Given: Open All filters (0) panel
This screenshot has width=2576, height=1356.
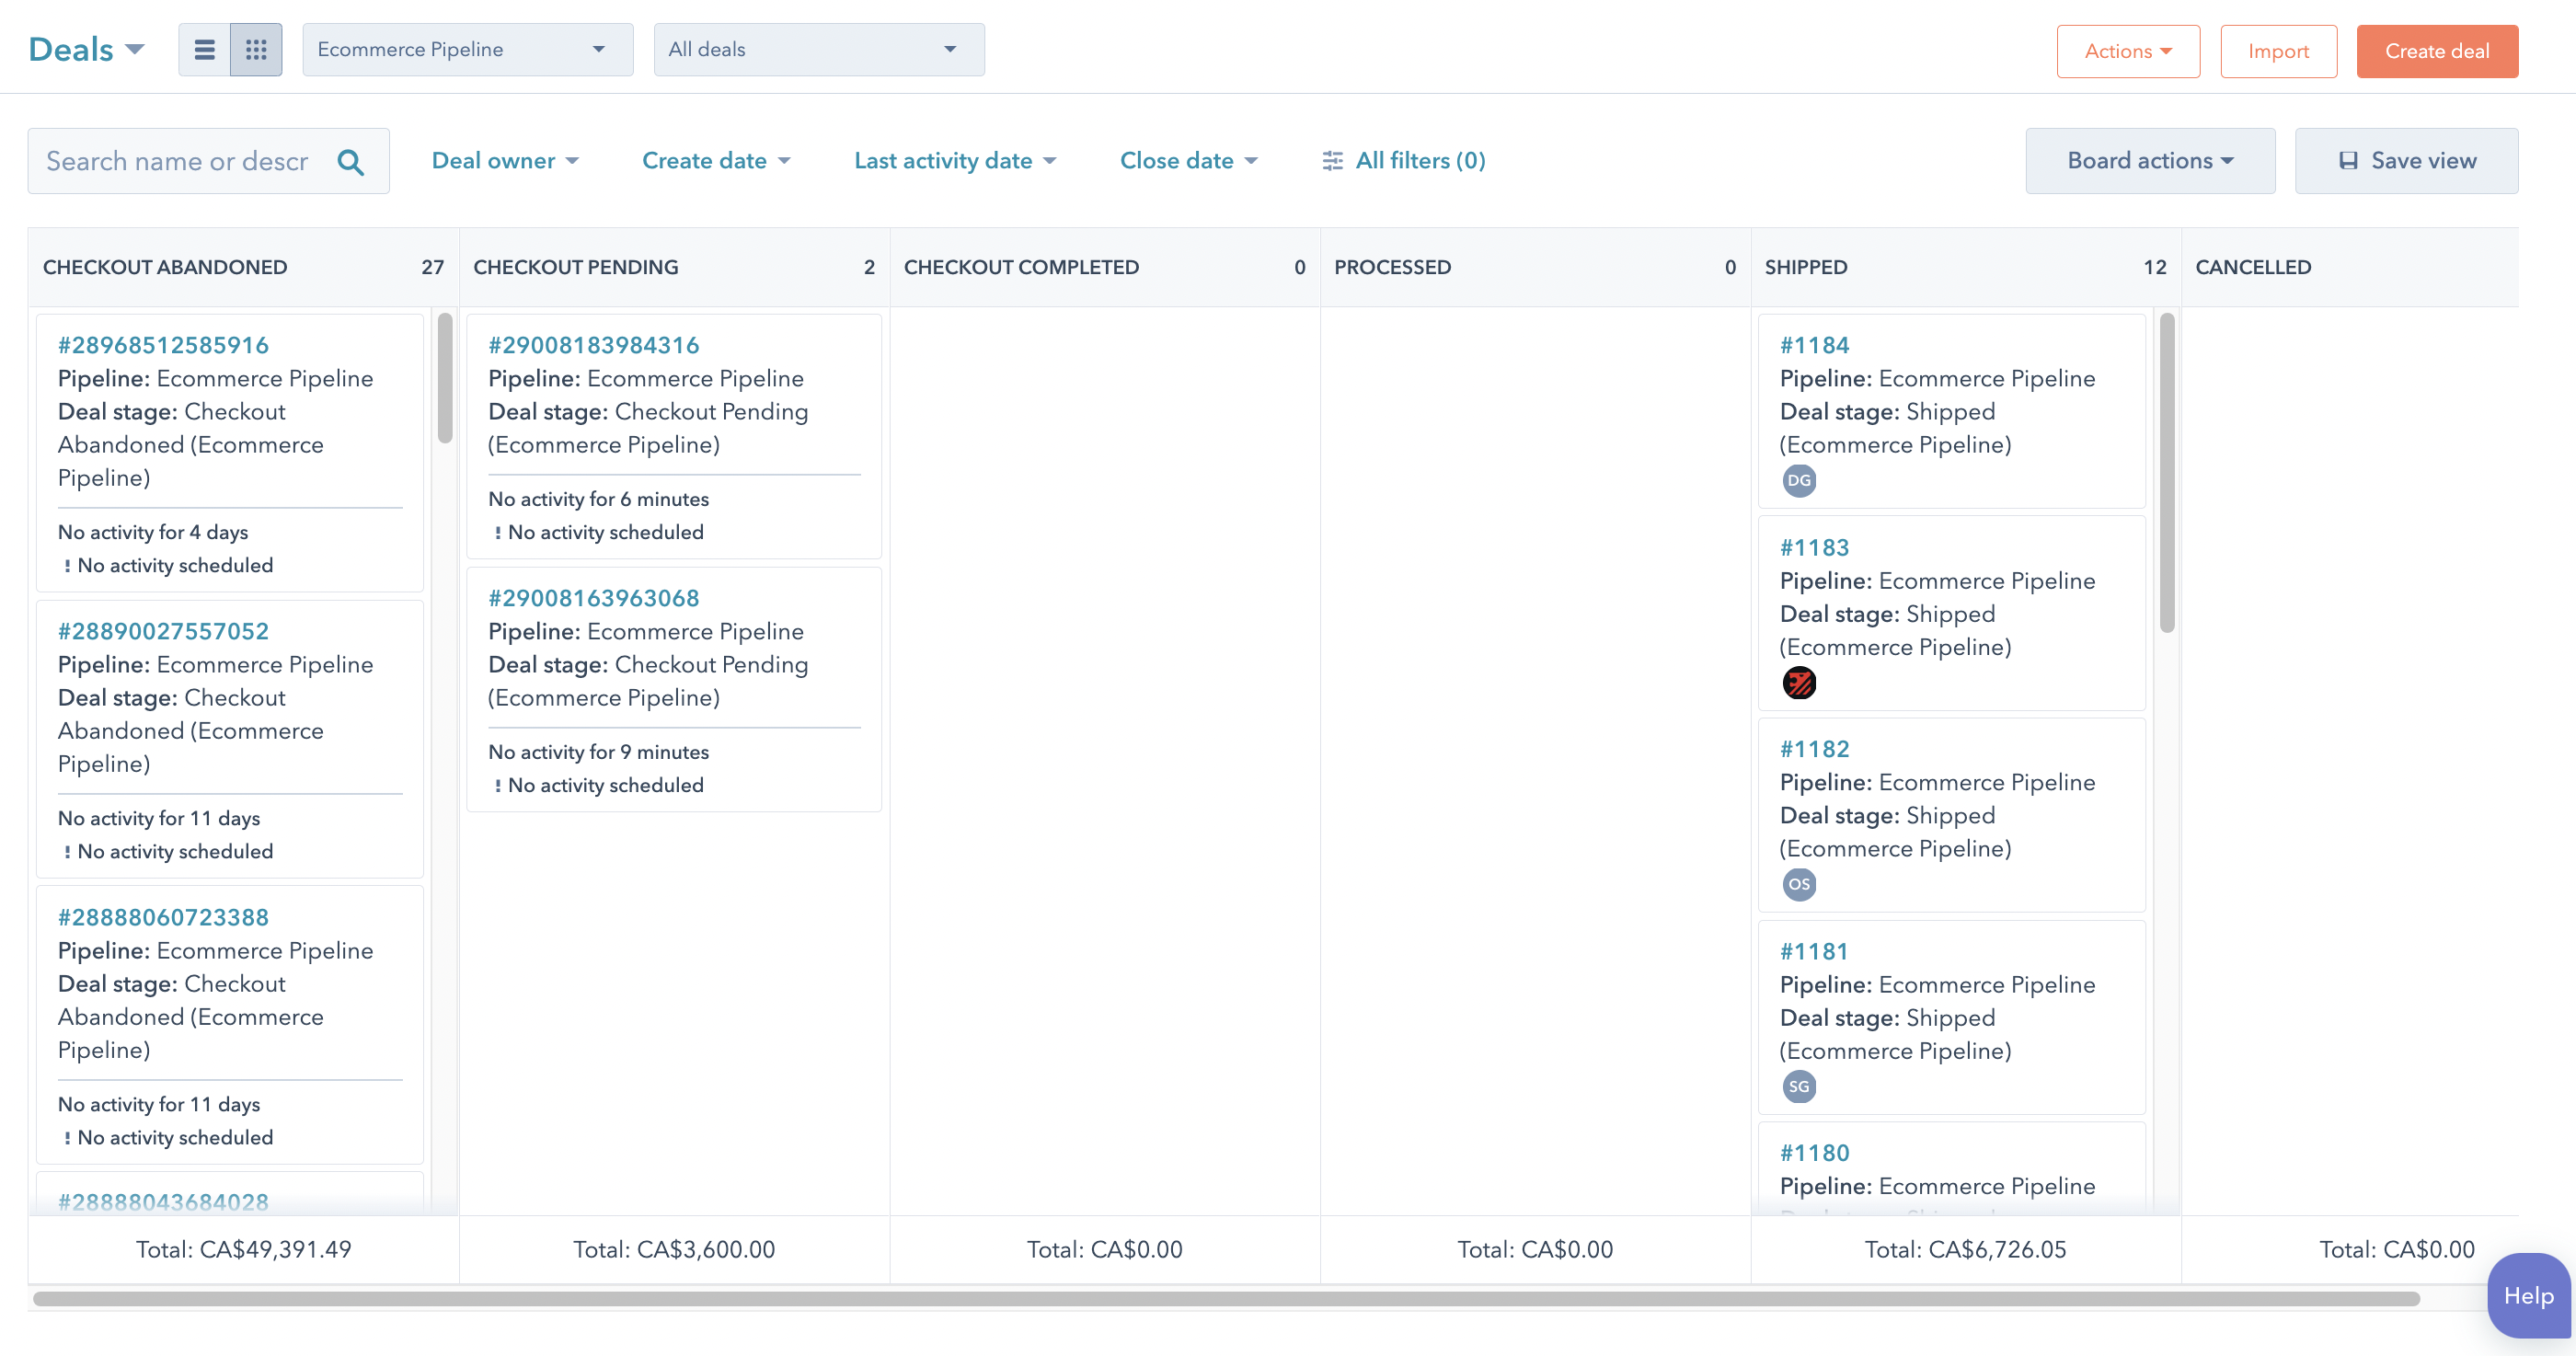Looking at the screenshot, I should coord(1404,161).
